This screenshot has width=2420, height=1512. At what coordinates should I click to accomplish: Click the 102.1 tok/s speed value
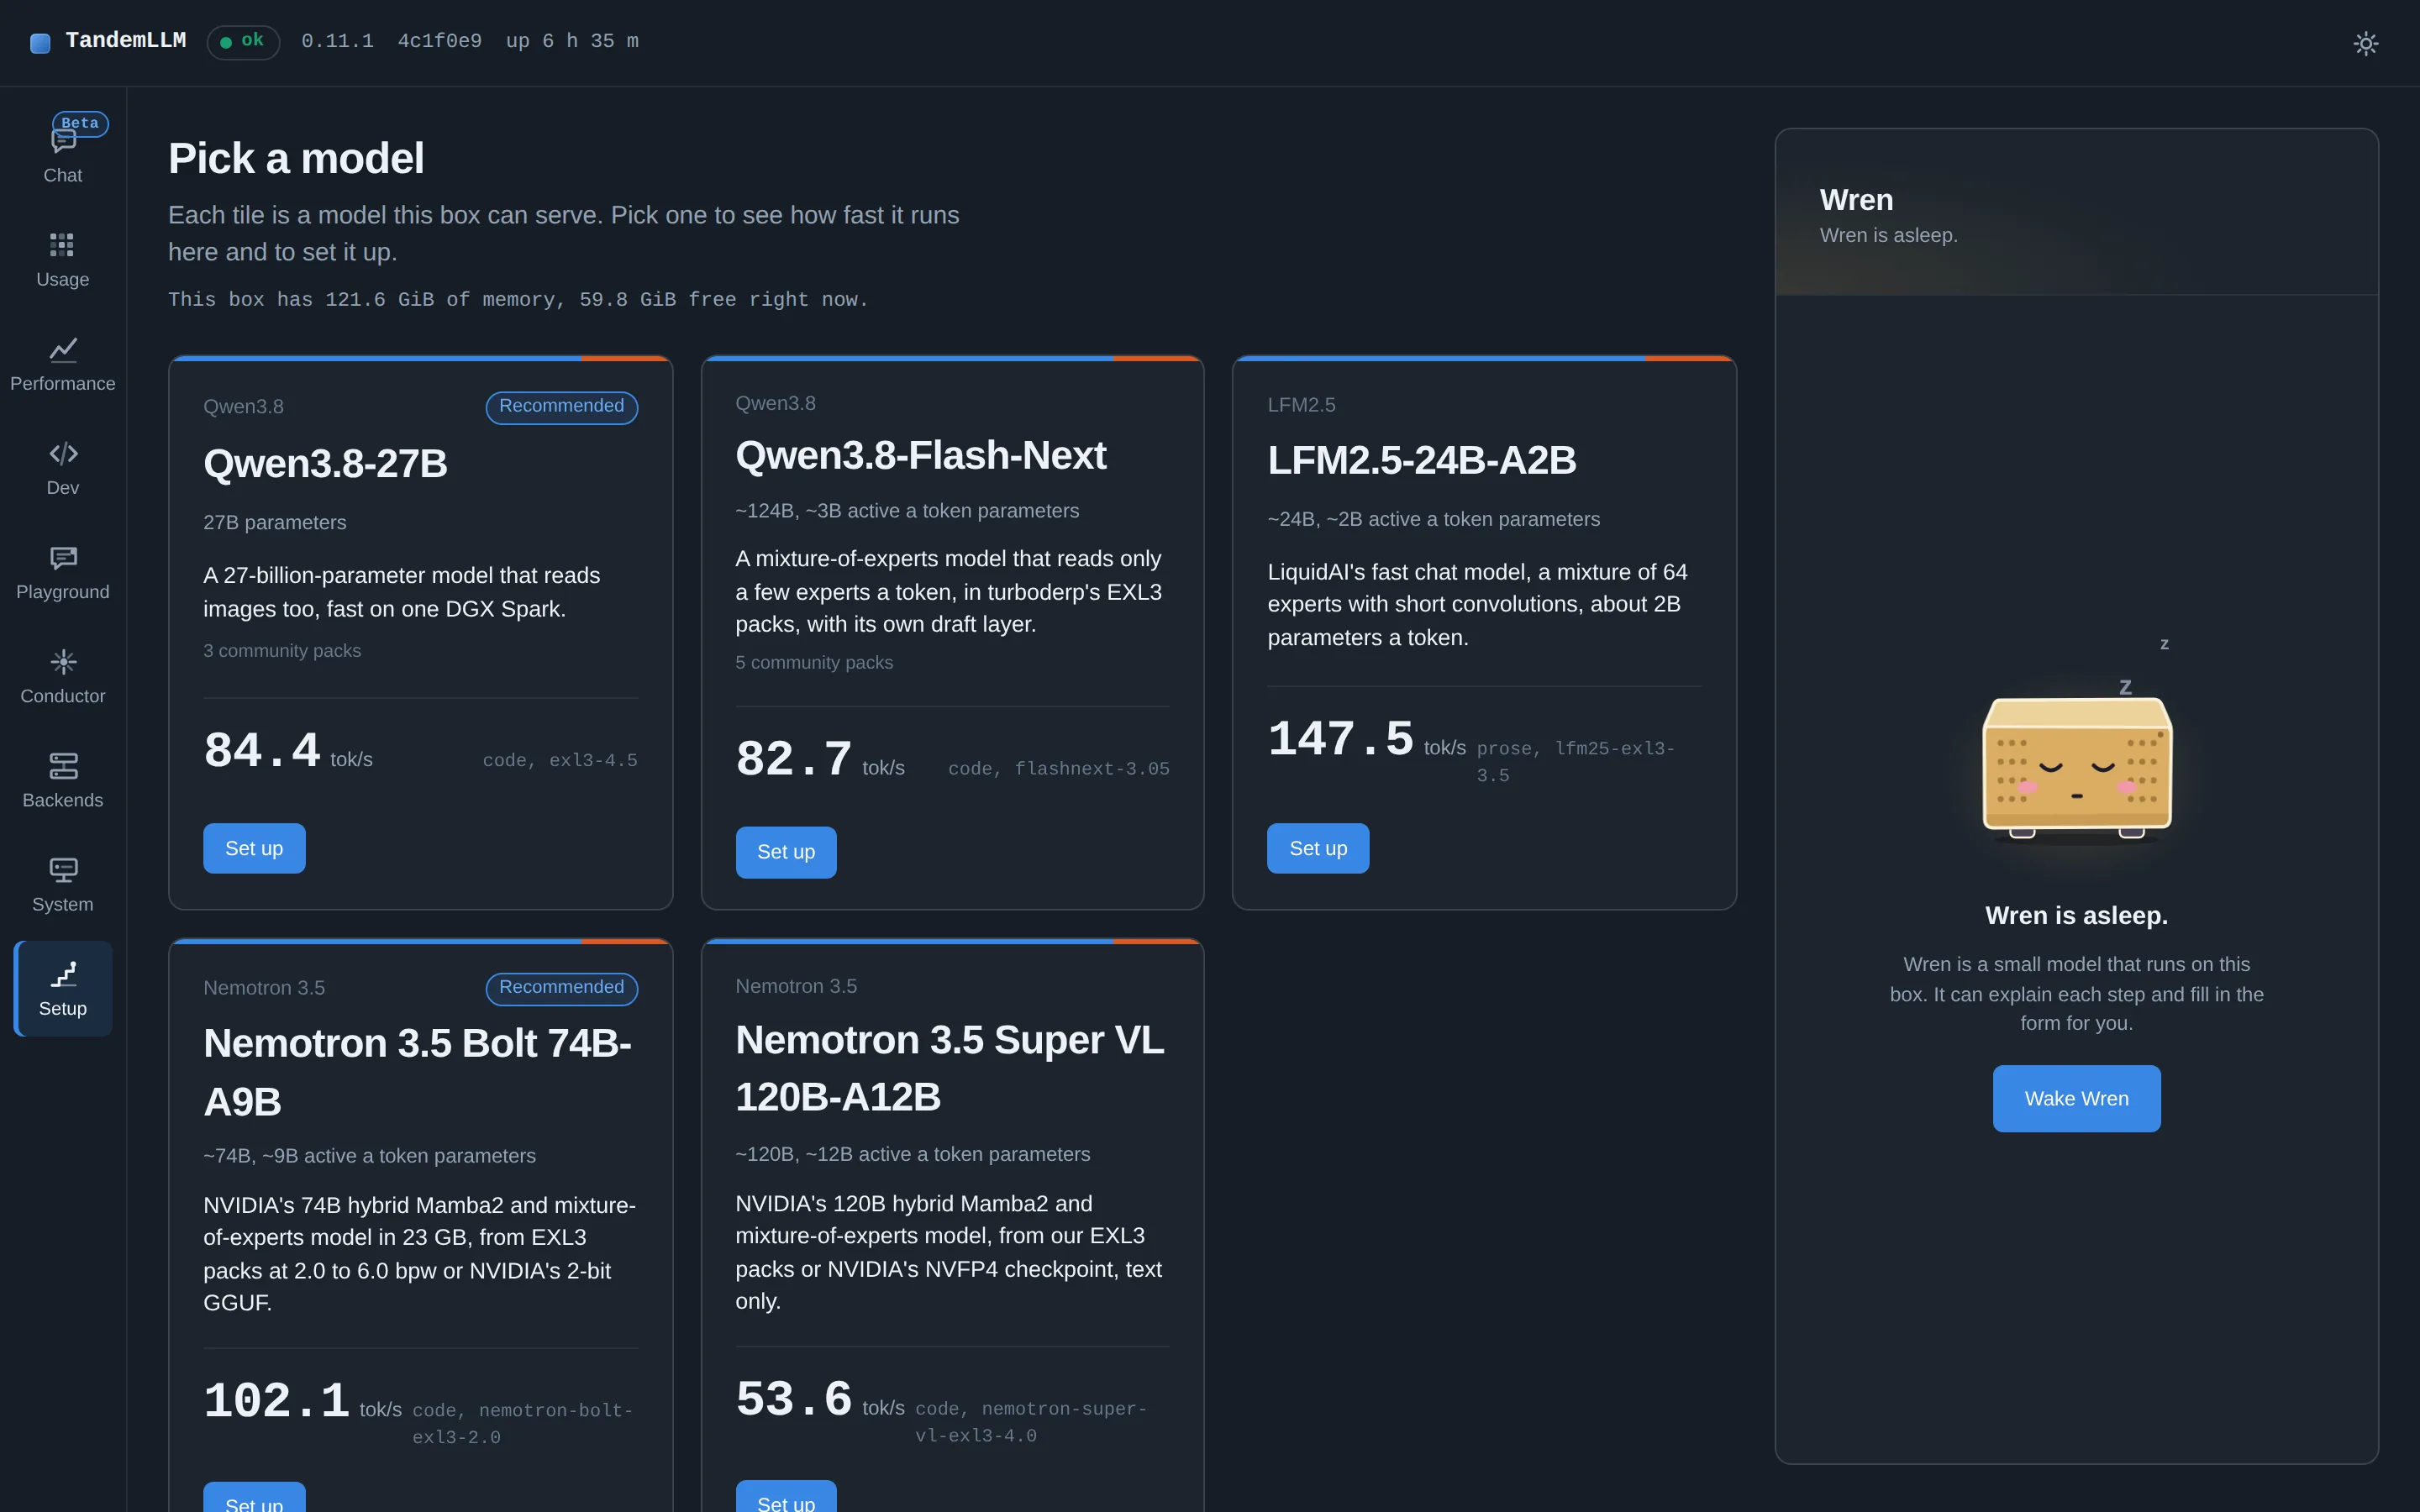point(302,1402)
